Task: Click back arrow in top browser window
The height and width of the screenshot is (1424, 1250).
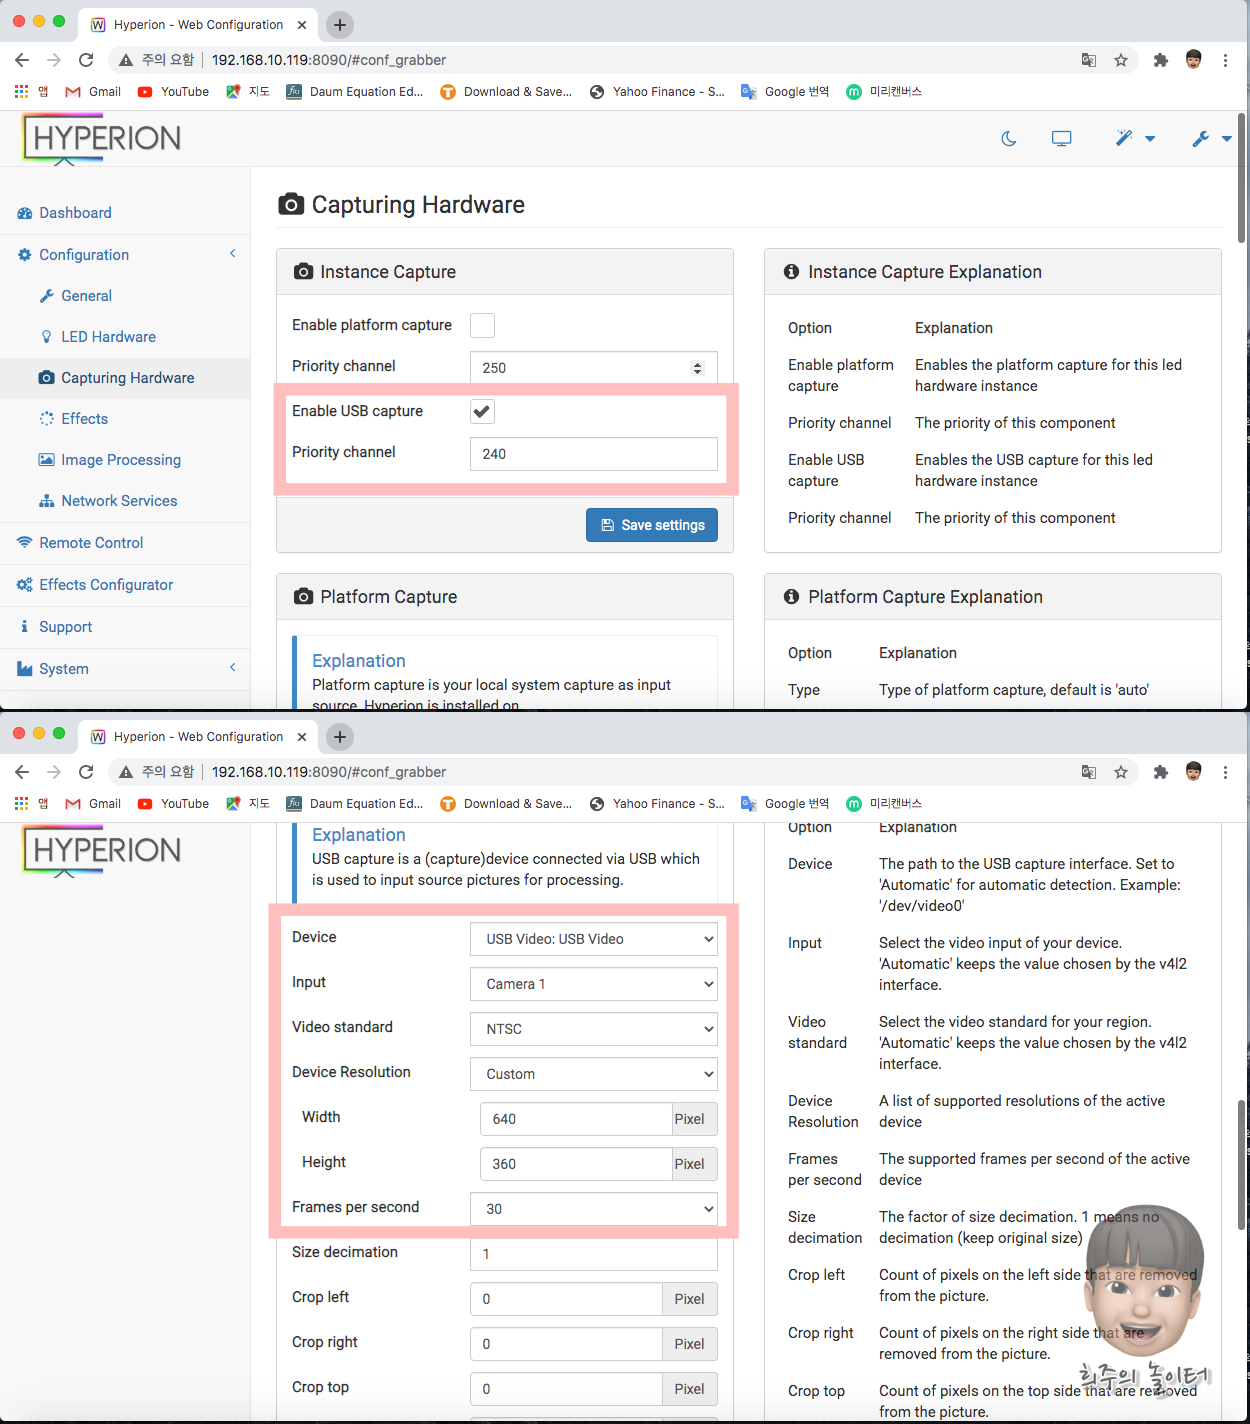Action: [x=22, y=60]
